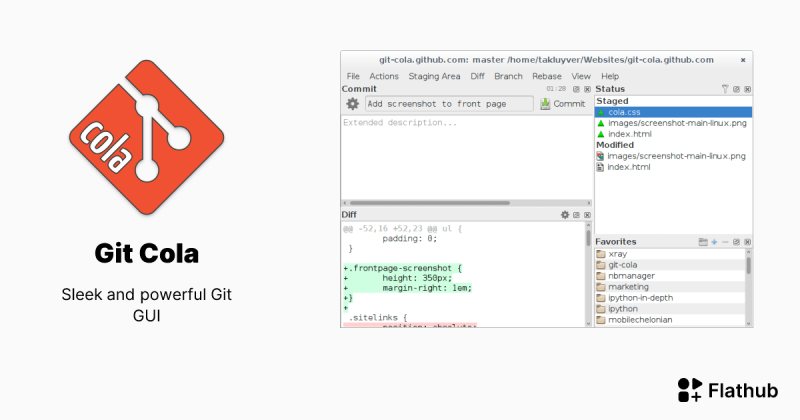Open the mobilechelonian favorite repository
This screenshot has width=800, height=420.
670,320
